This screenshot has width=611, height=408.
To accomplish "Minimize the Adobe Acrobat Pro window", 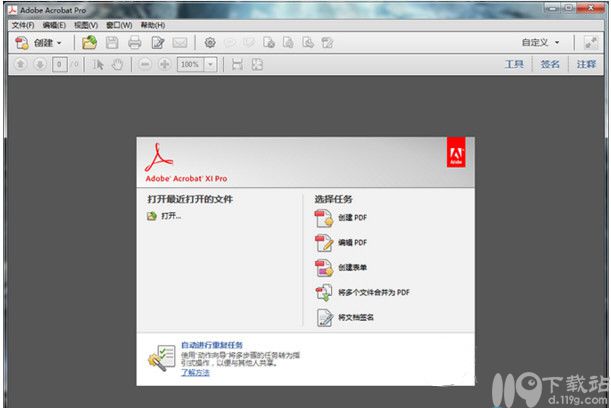I will [x=553, y=7].
